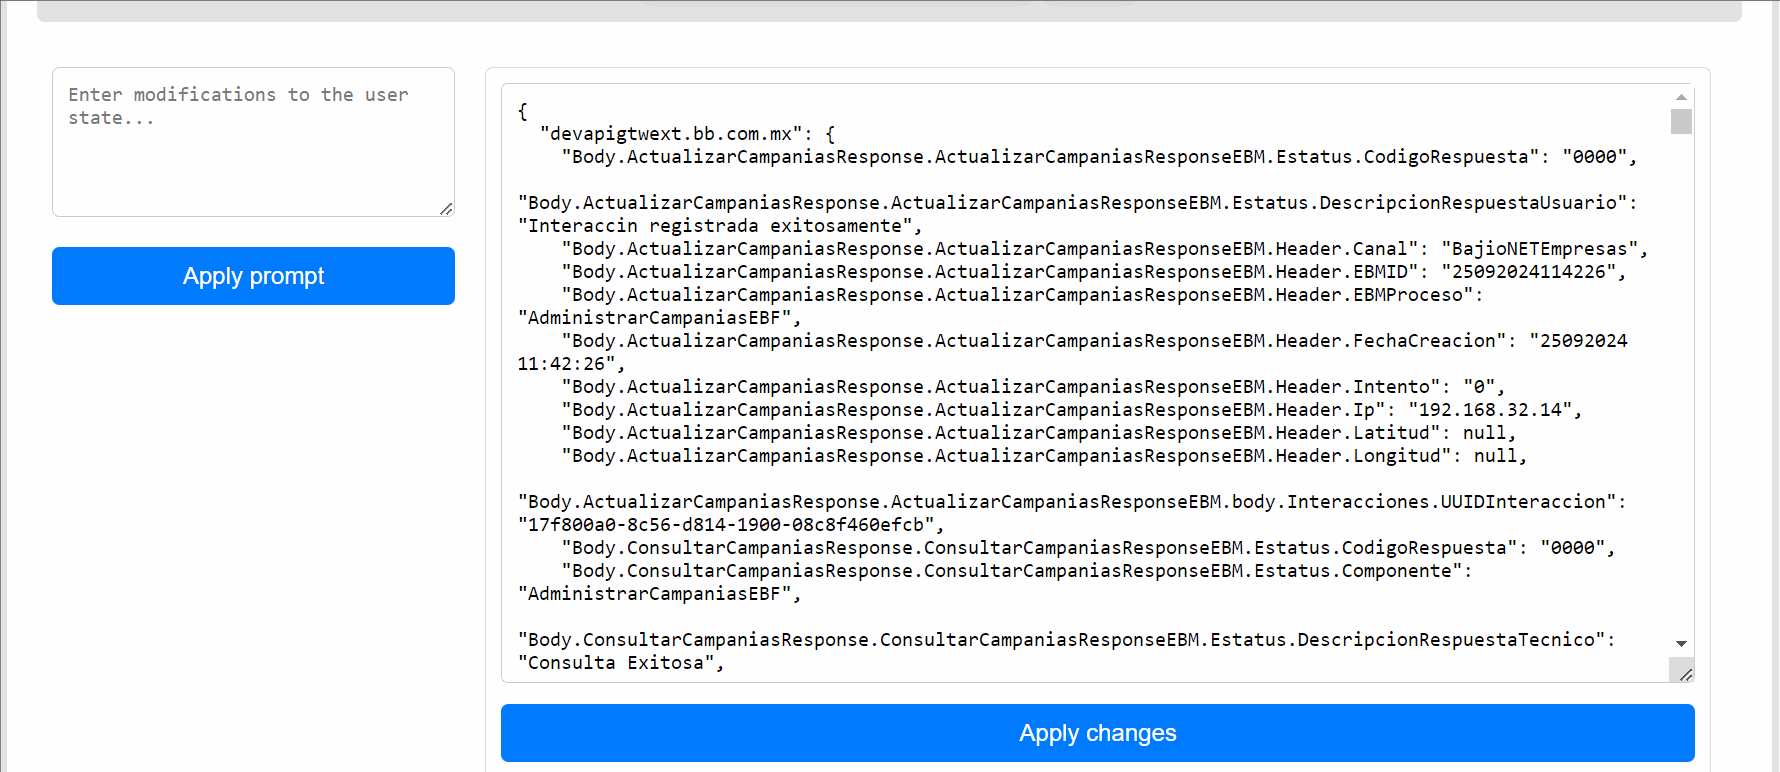Viewport: 1780px width, 772px height.
Task: Click the null value of Header.Latitud
Action: (1484, 433)
